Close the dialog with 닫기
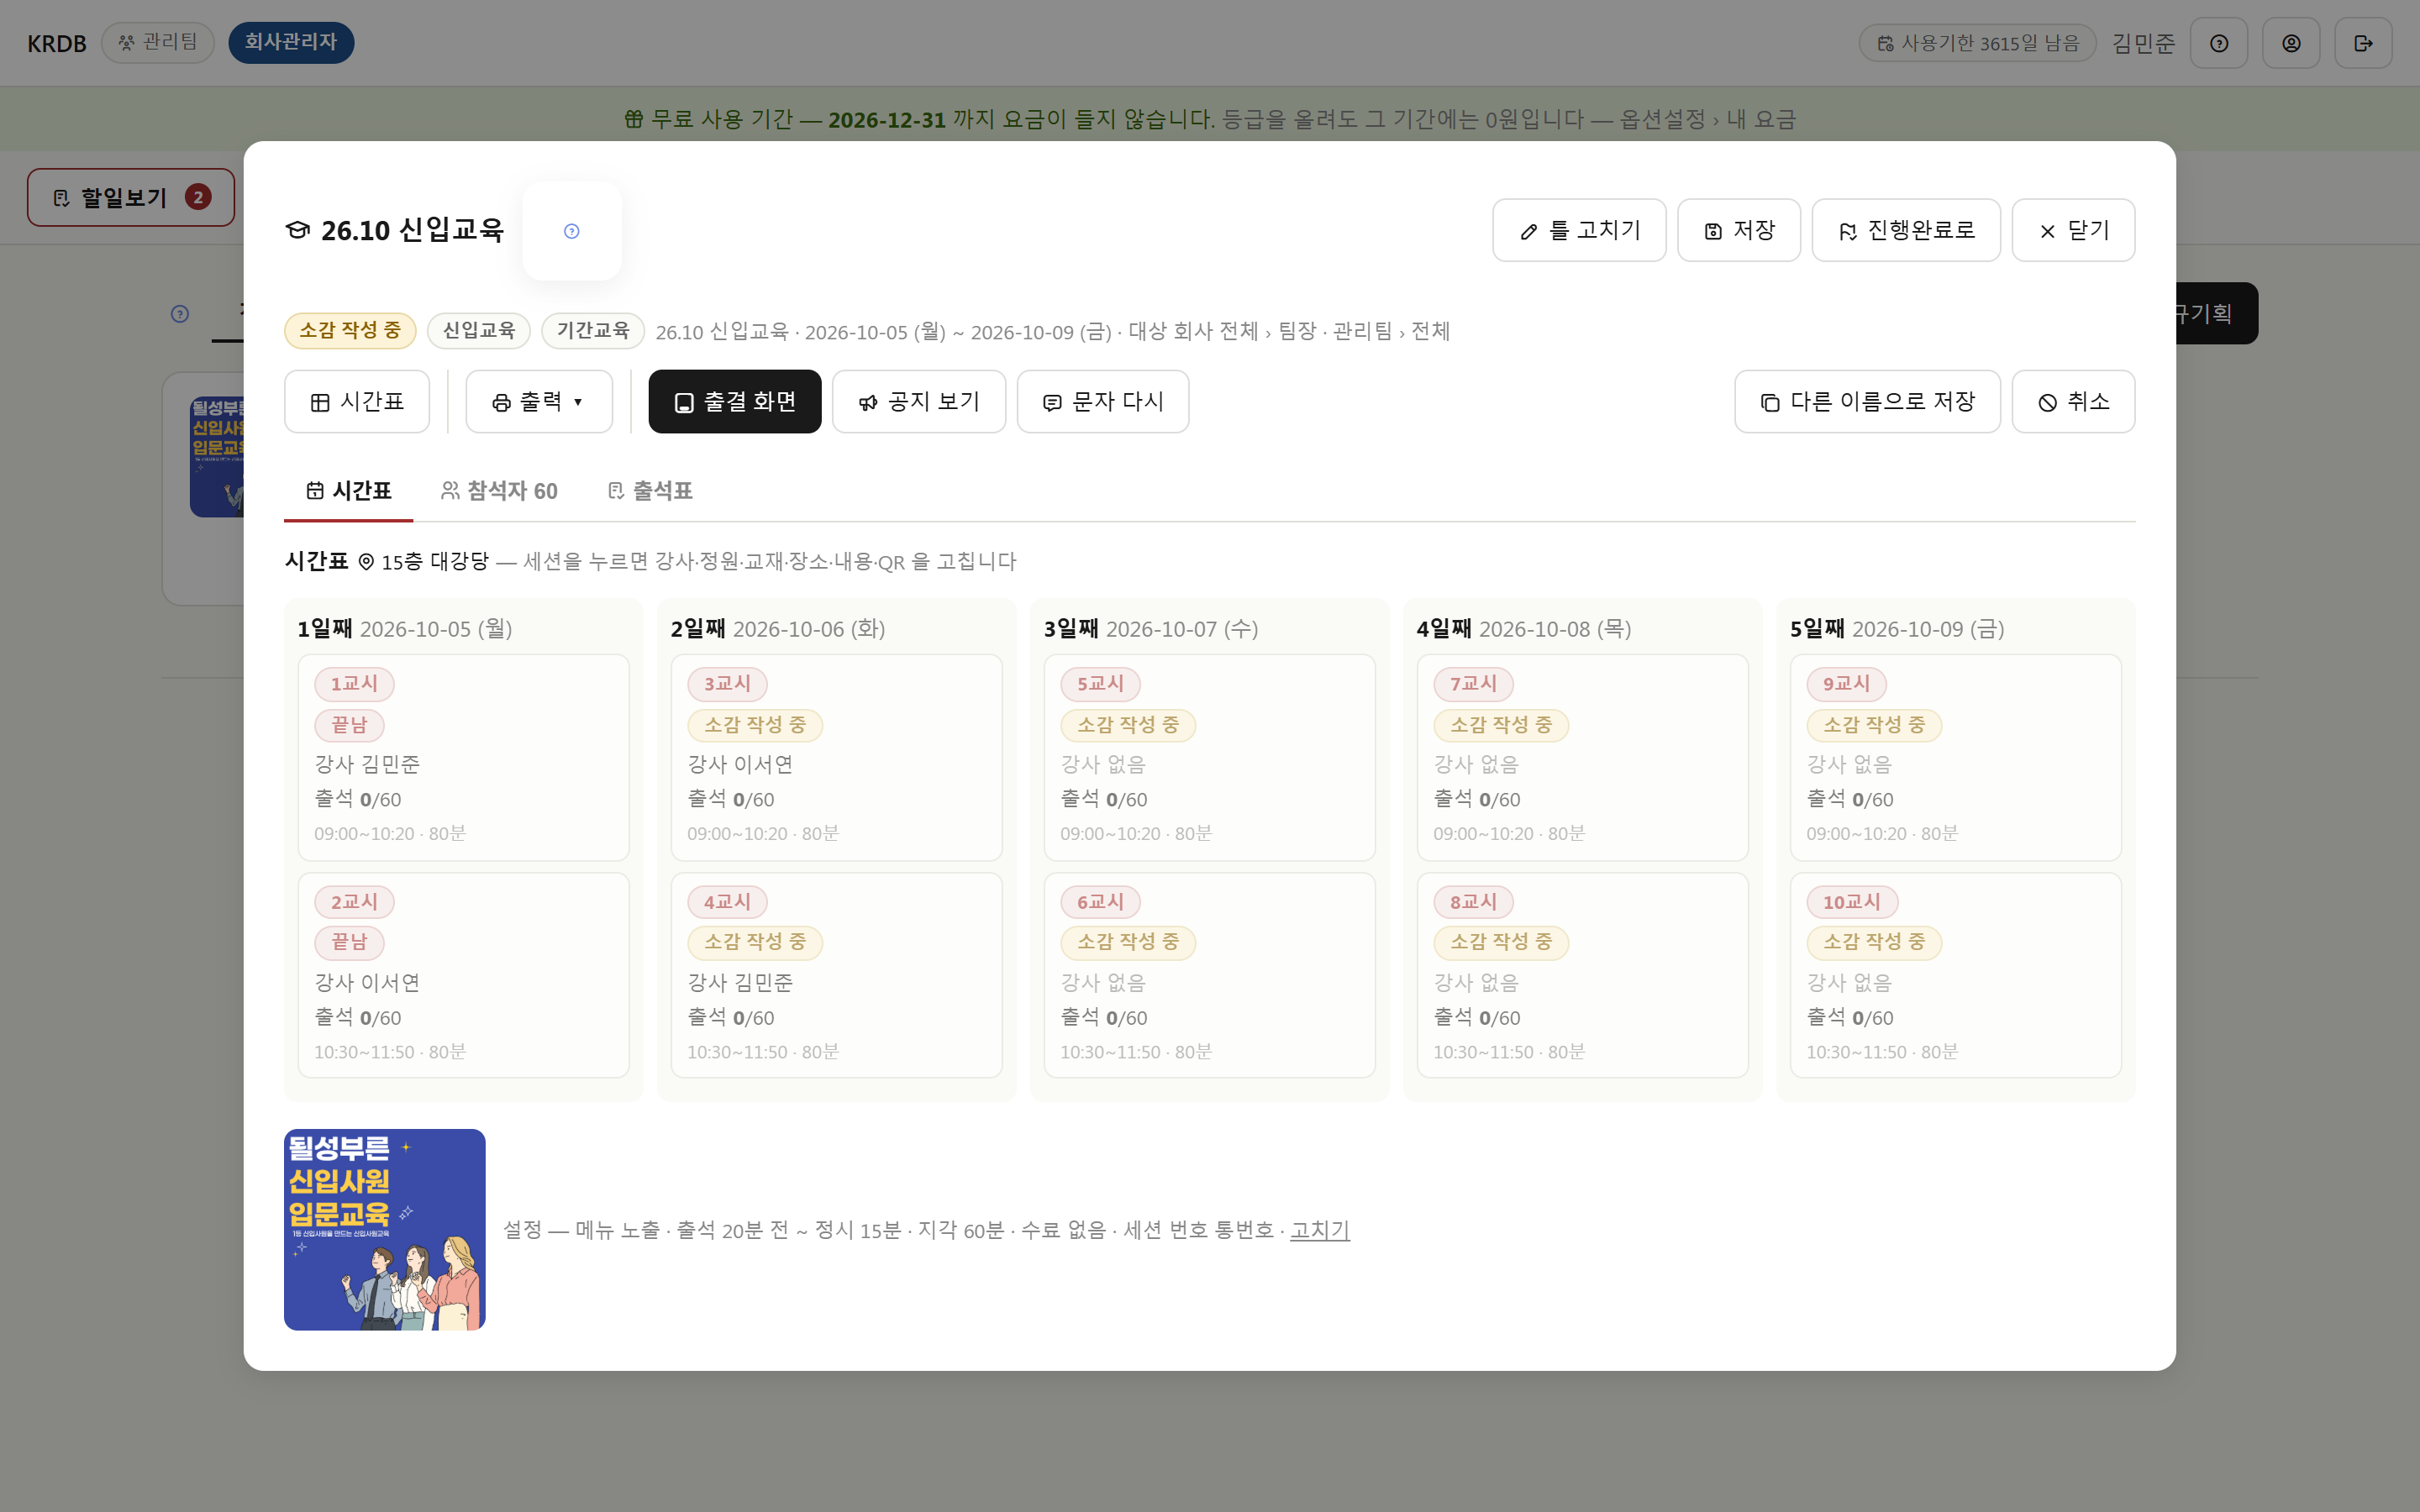This screenshot has width=2420, height=1512. coord(2072,230)
